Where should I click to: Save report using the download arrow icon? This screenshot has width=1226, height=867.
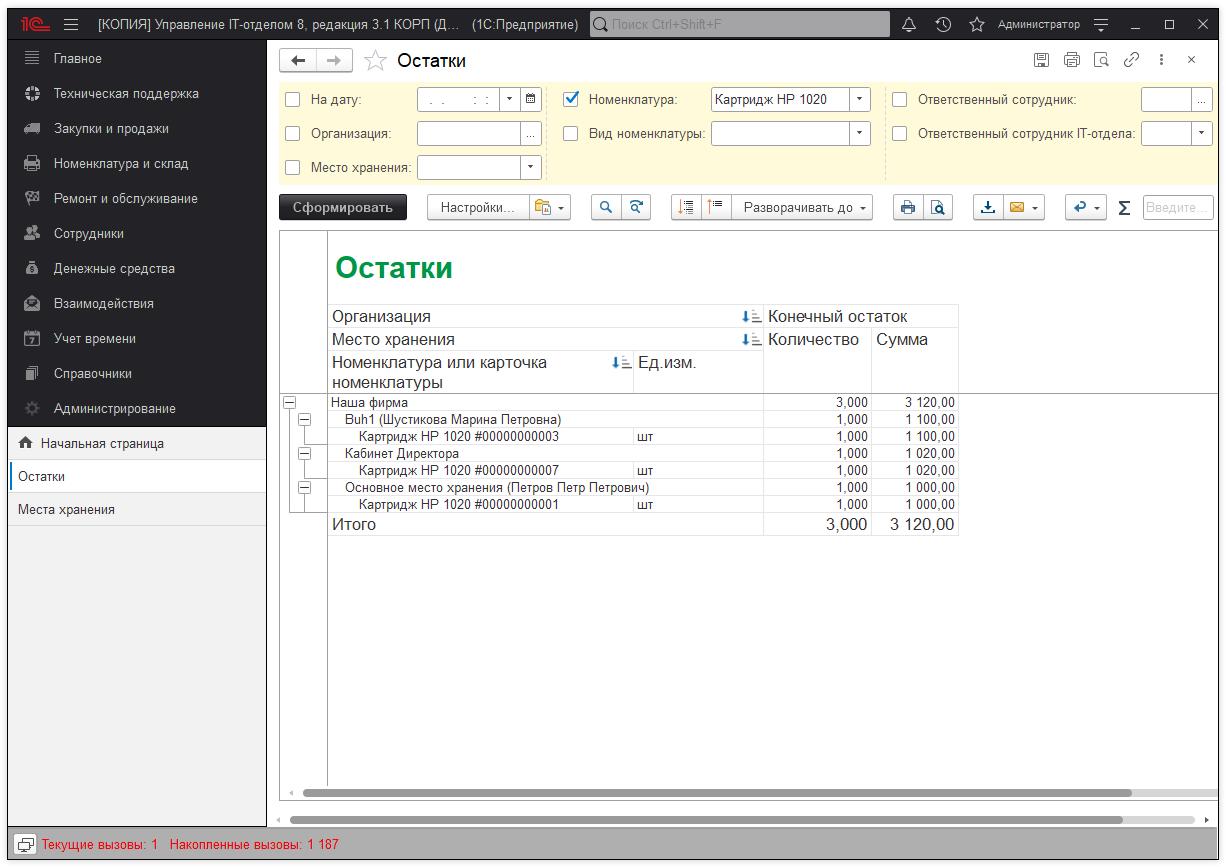988,207
